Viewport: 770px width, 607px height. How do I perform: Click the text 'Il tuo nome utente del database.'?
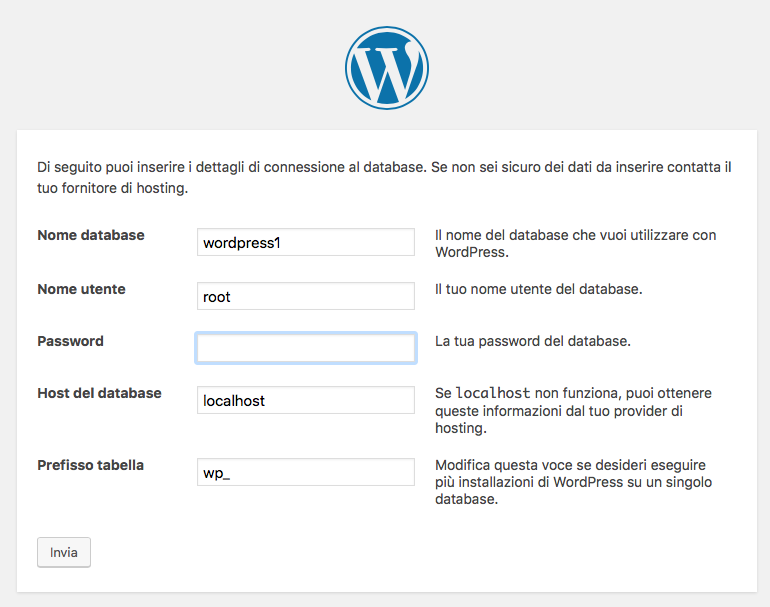[x=539, y=289]
